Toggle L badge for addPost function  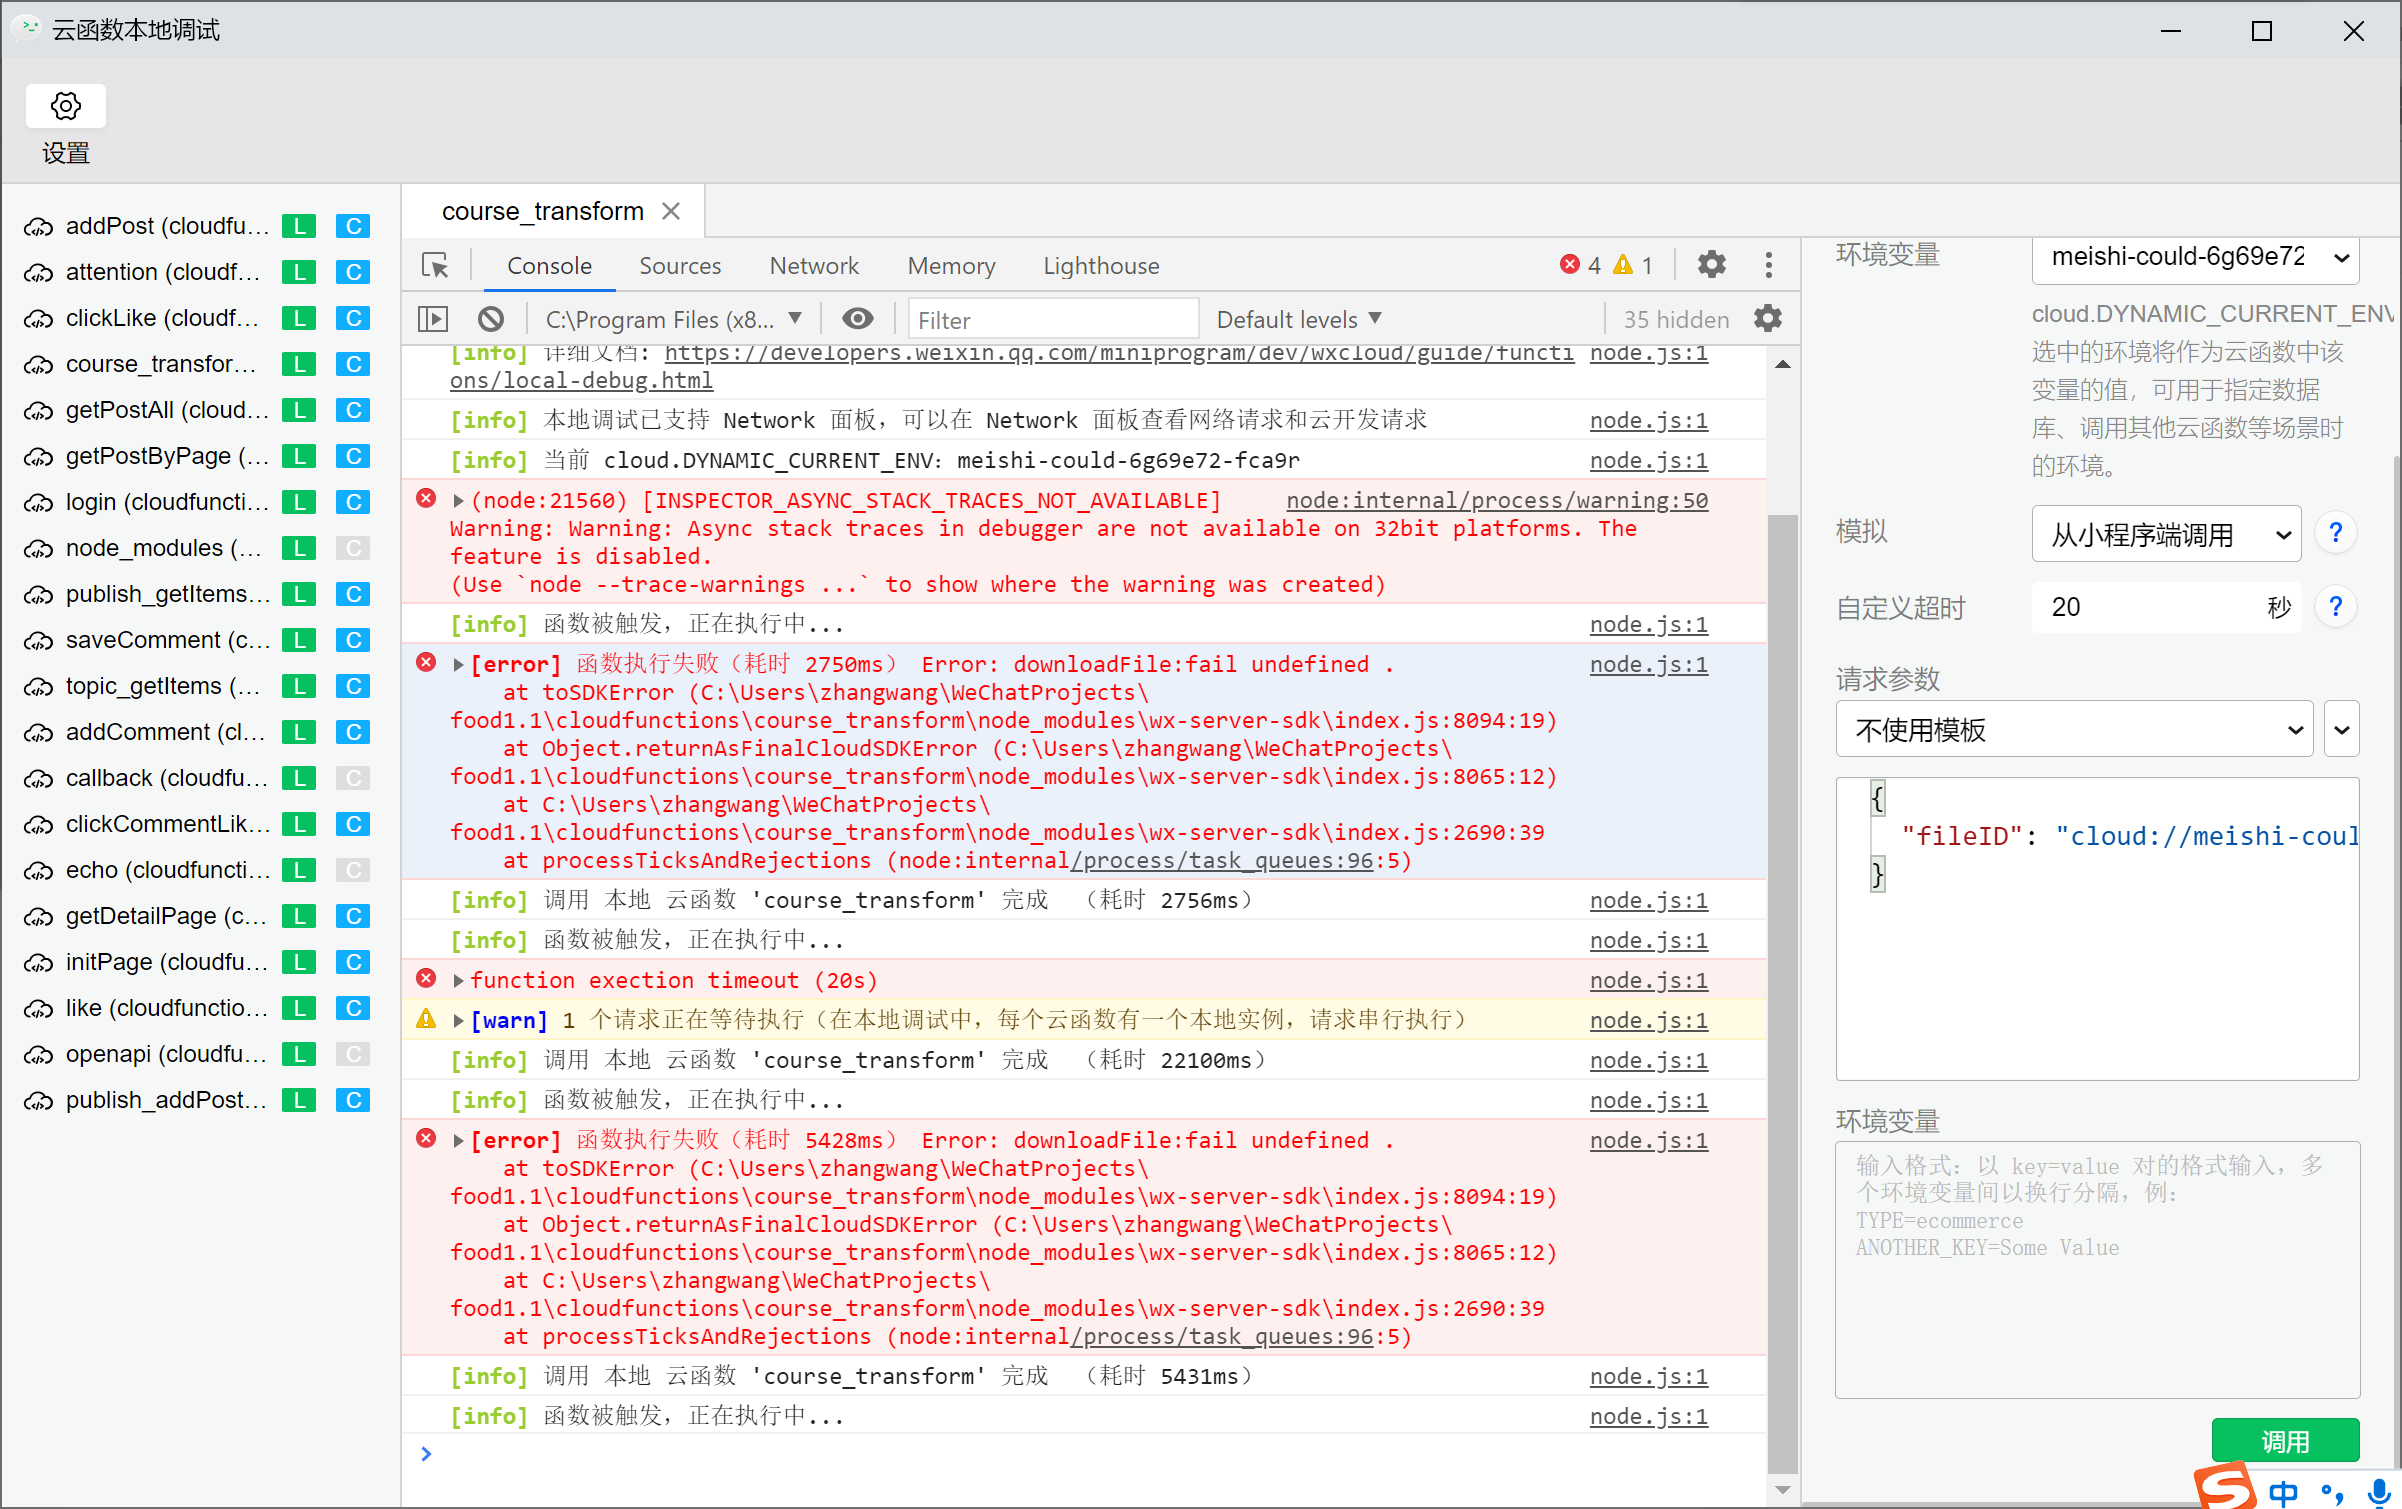(x=298, y=226)
